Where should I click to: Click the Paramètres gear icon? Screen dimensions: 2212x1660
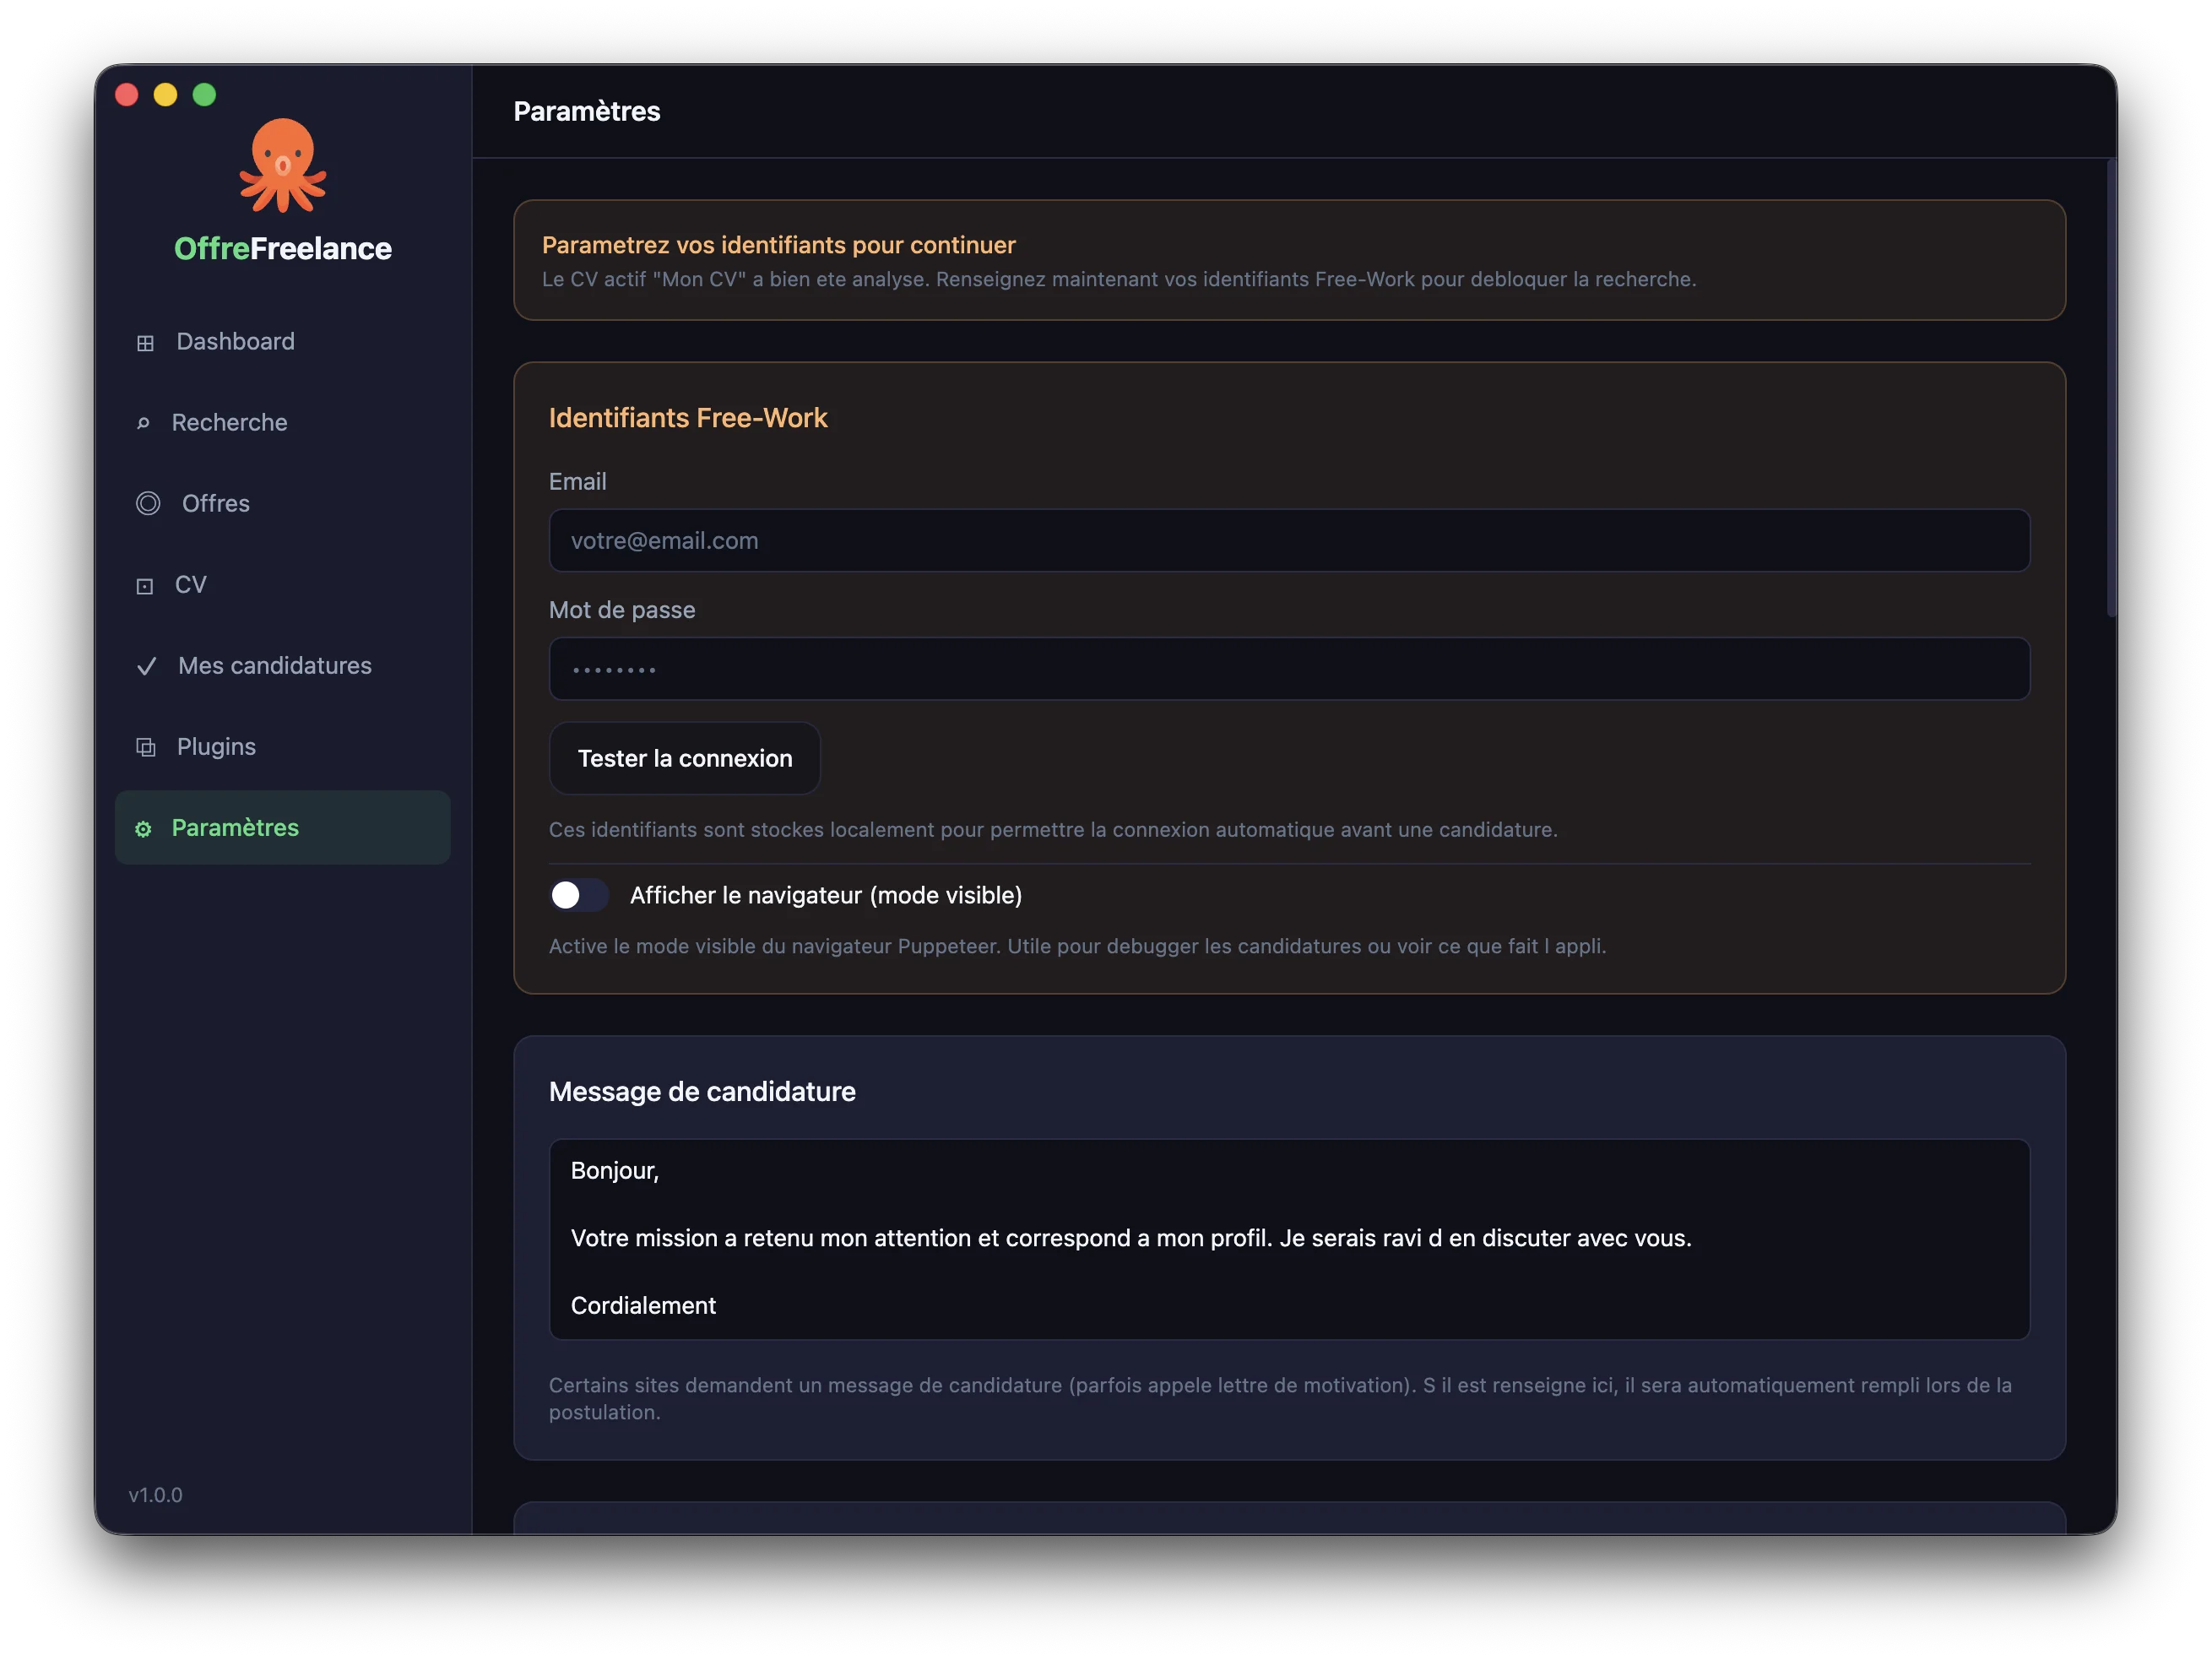[x=143, y=829]
